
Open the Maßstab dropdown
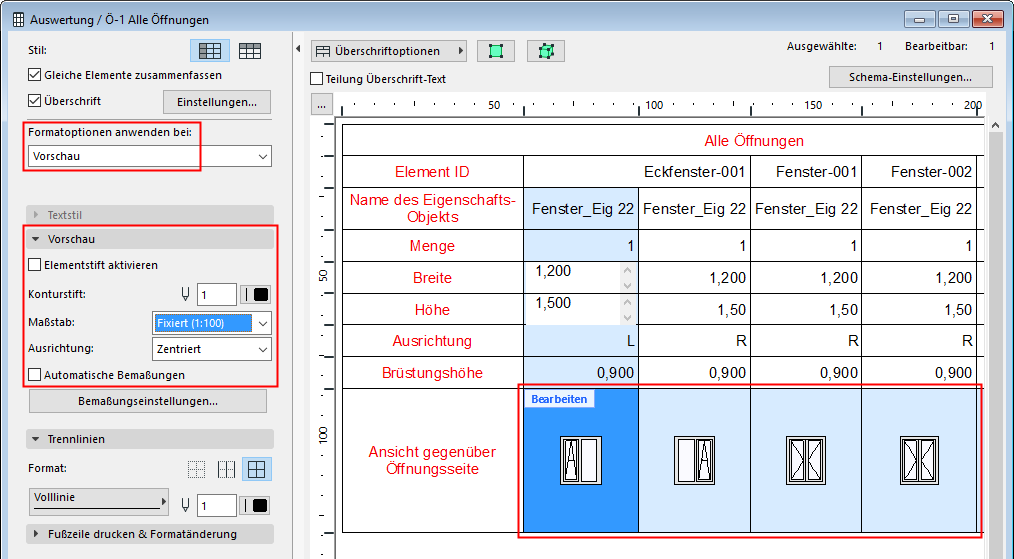click(212, 323)
